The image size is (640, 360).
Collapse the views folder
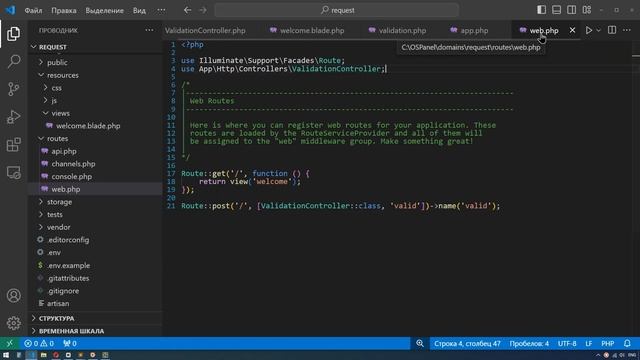60,113
